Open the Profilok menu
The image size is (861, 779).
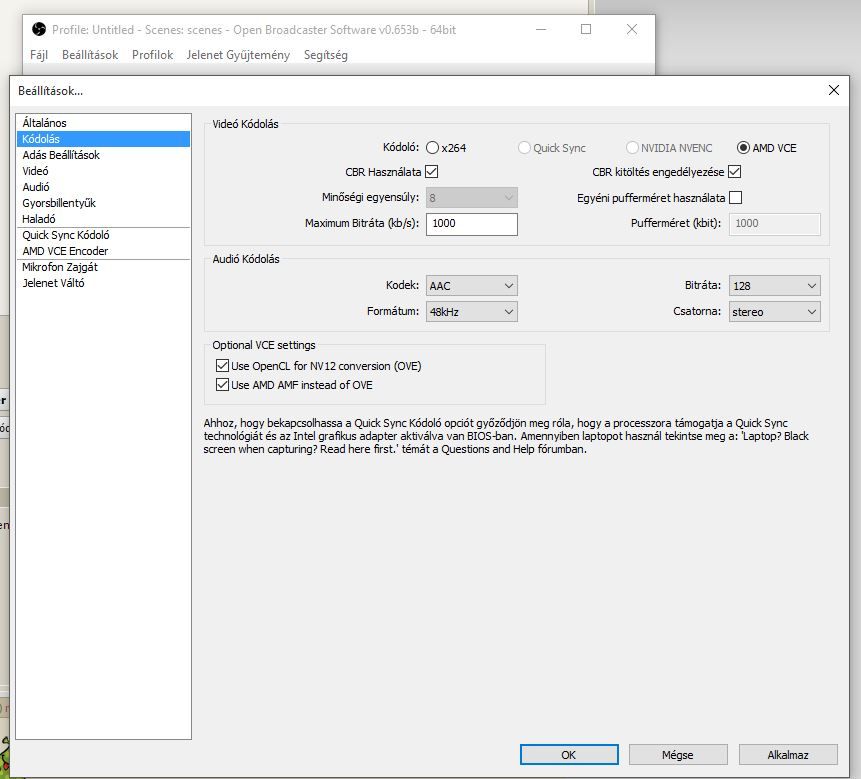tap(152, 55)
